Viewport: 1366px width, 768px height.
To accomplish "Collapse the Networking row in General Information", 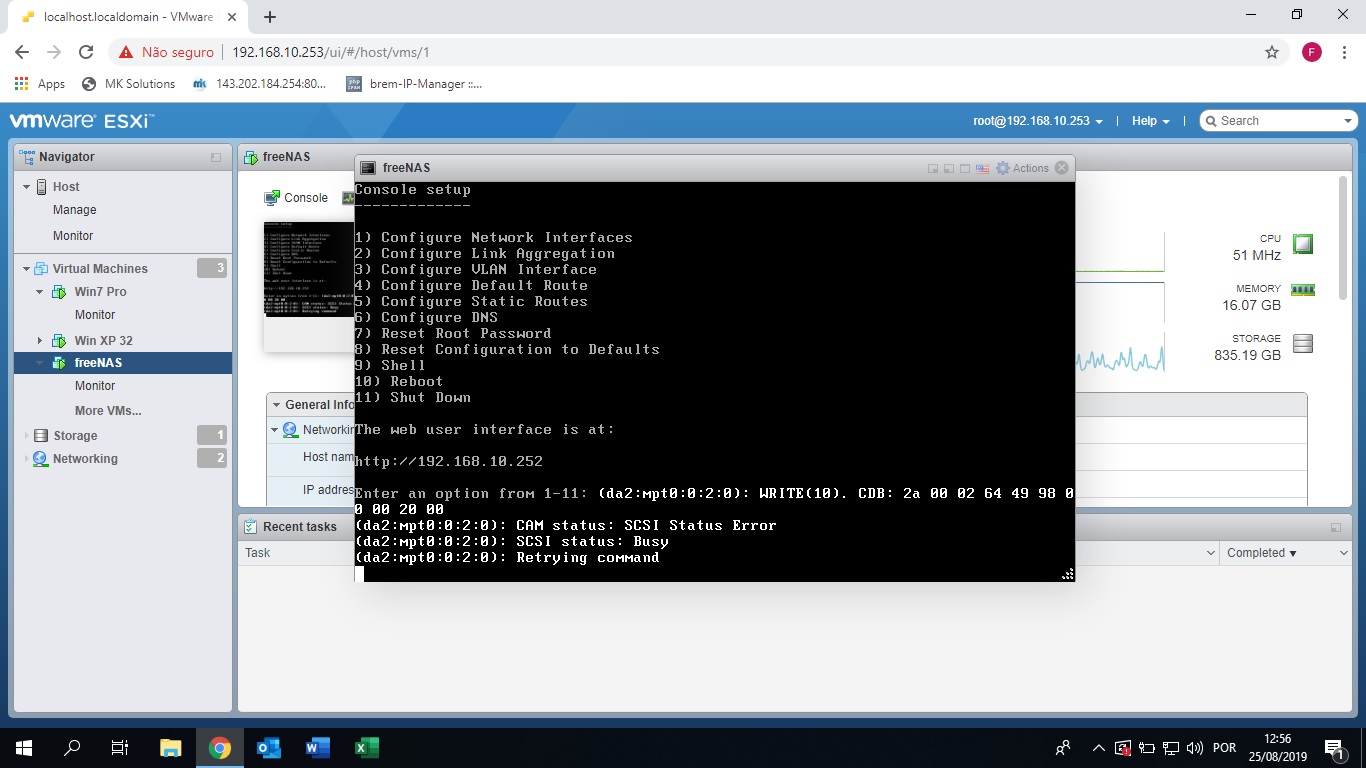I will coord(276,430).
